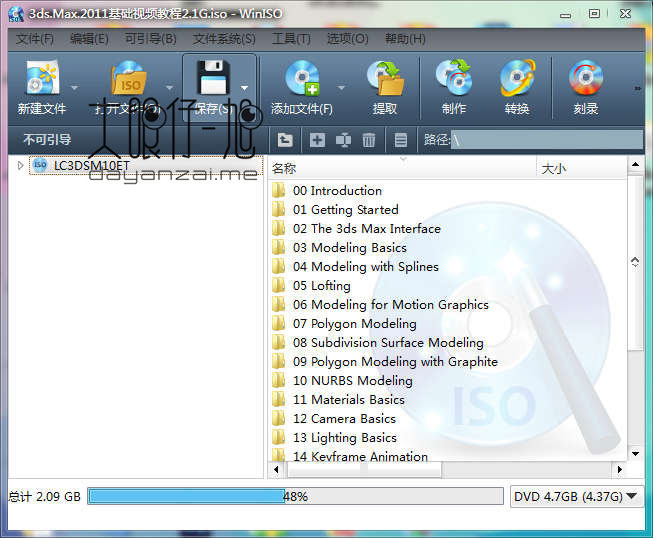Click the Convert (转换) disc icon
Viewport: 653px width, 538px height.
coord(518,77)
